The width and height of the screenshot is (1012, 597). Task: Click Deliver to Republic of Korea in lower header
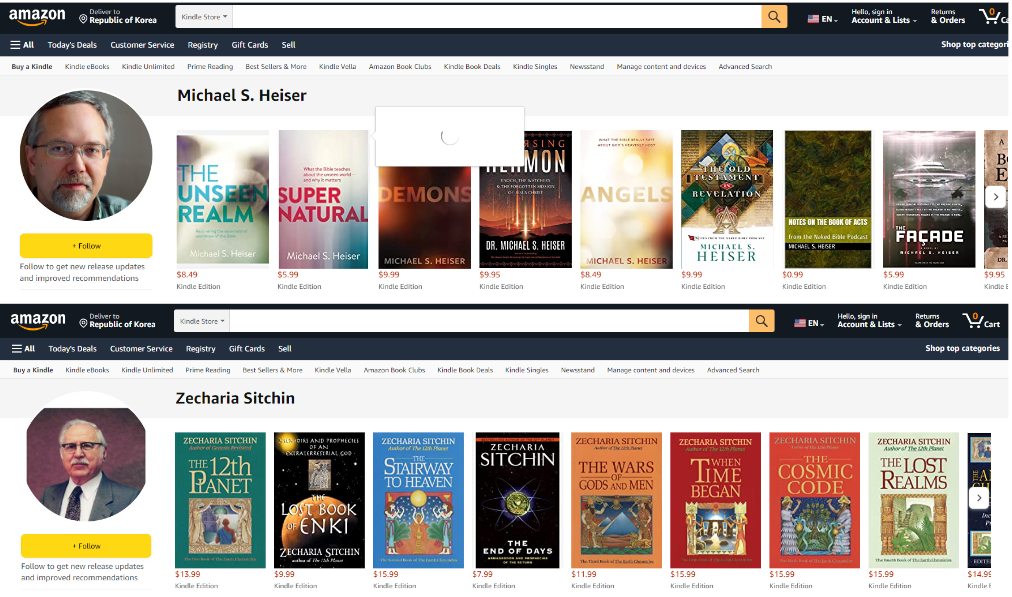click(117, 321)
